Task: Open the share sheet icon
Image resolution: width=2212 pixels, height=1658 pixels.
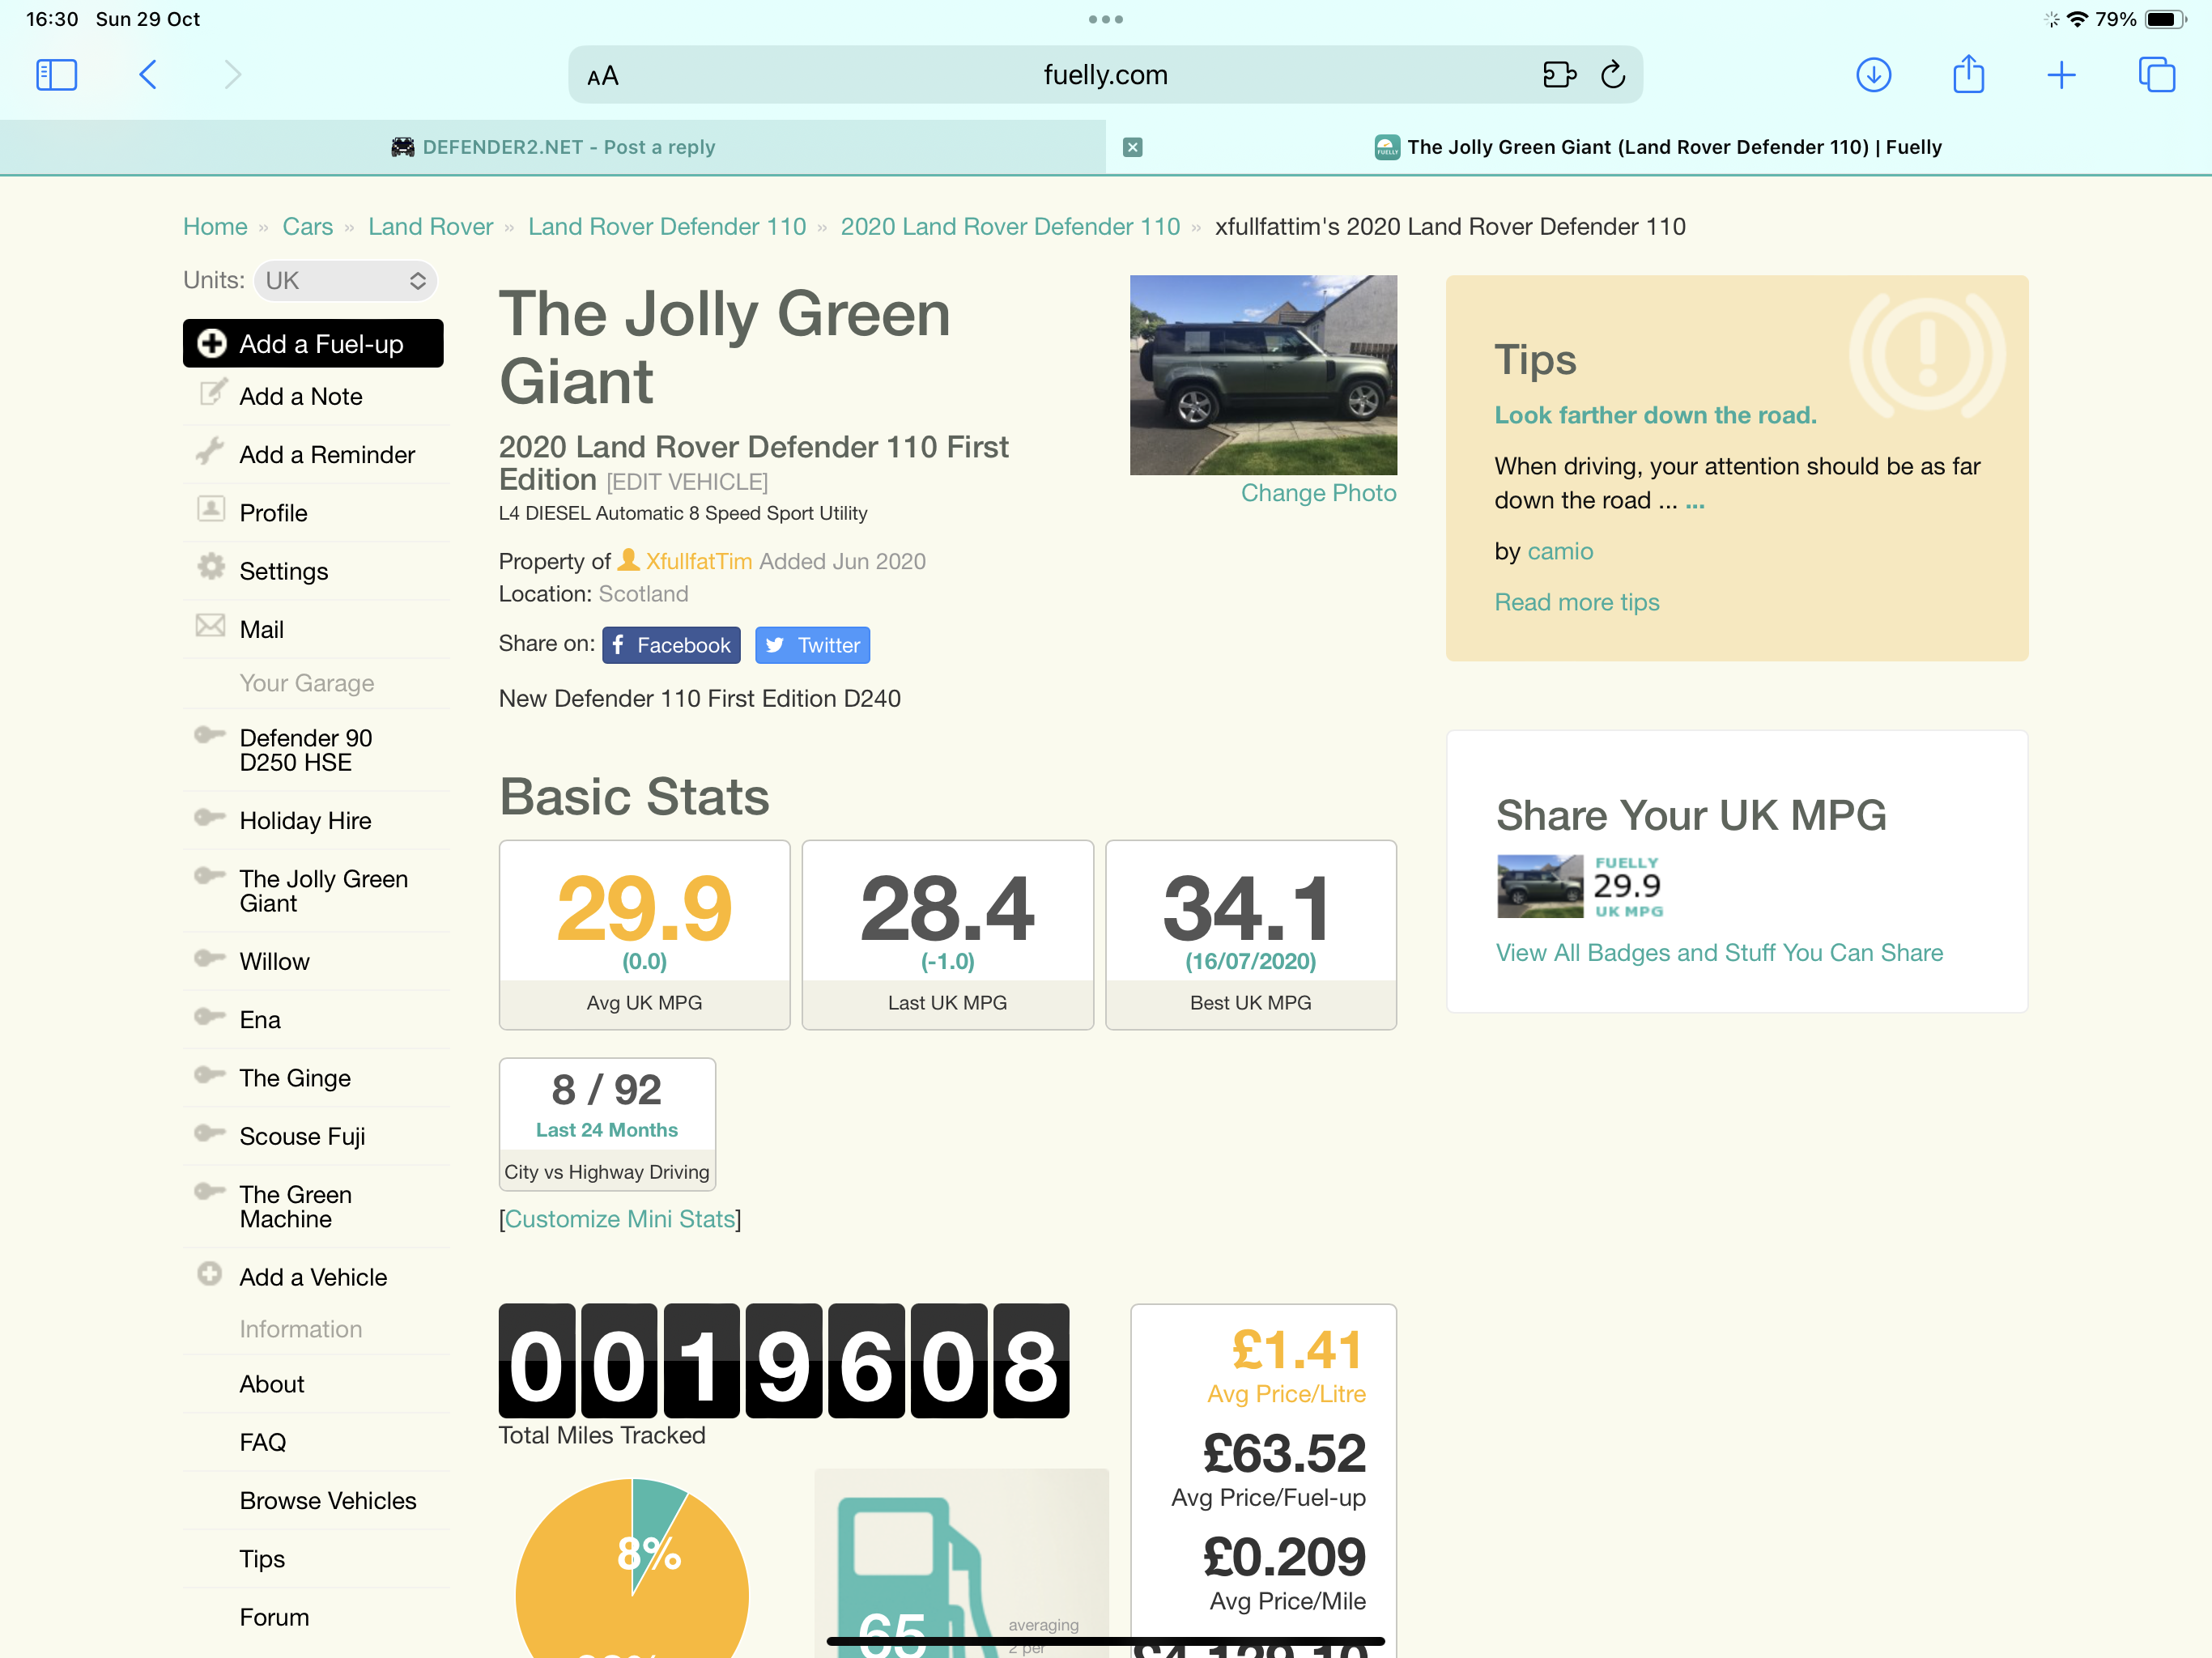Action: click(1968, 74)
